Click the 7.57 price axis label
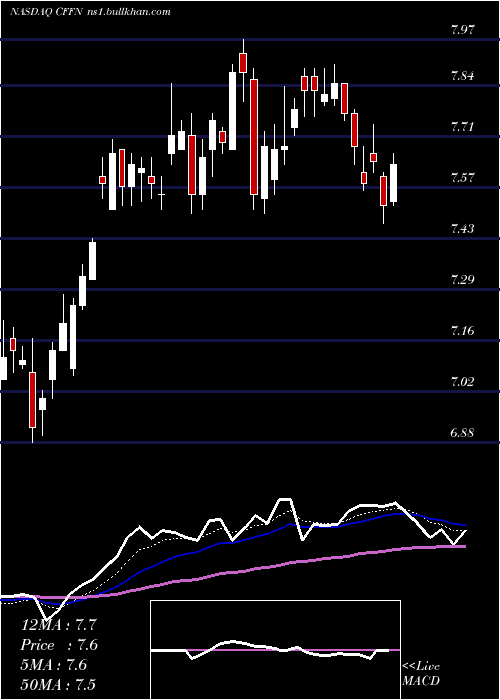Screen dimensions: 500x700 (x=463, y=178)
